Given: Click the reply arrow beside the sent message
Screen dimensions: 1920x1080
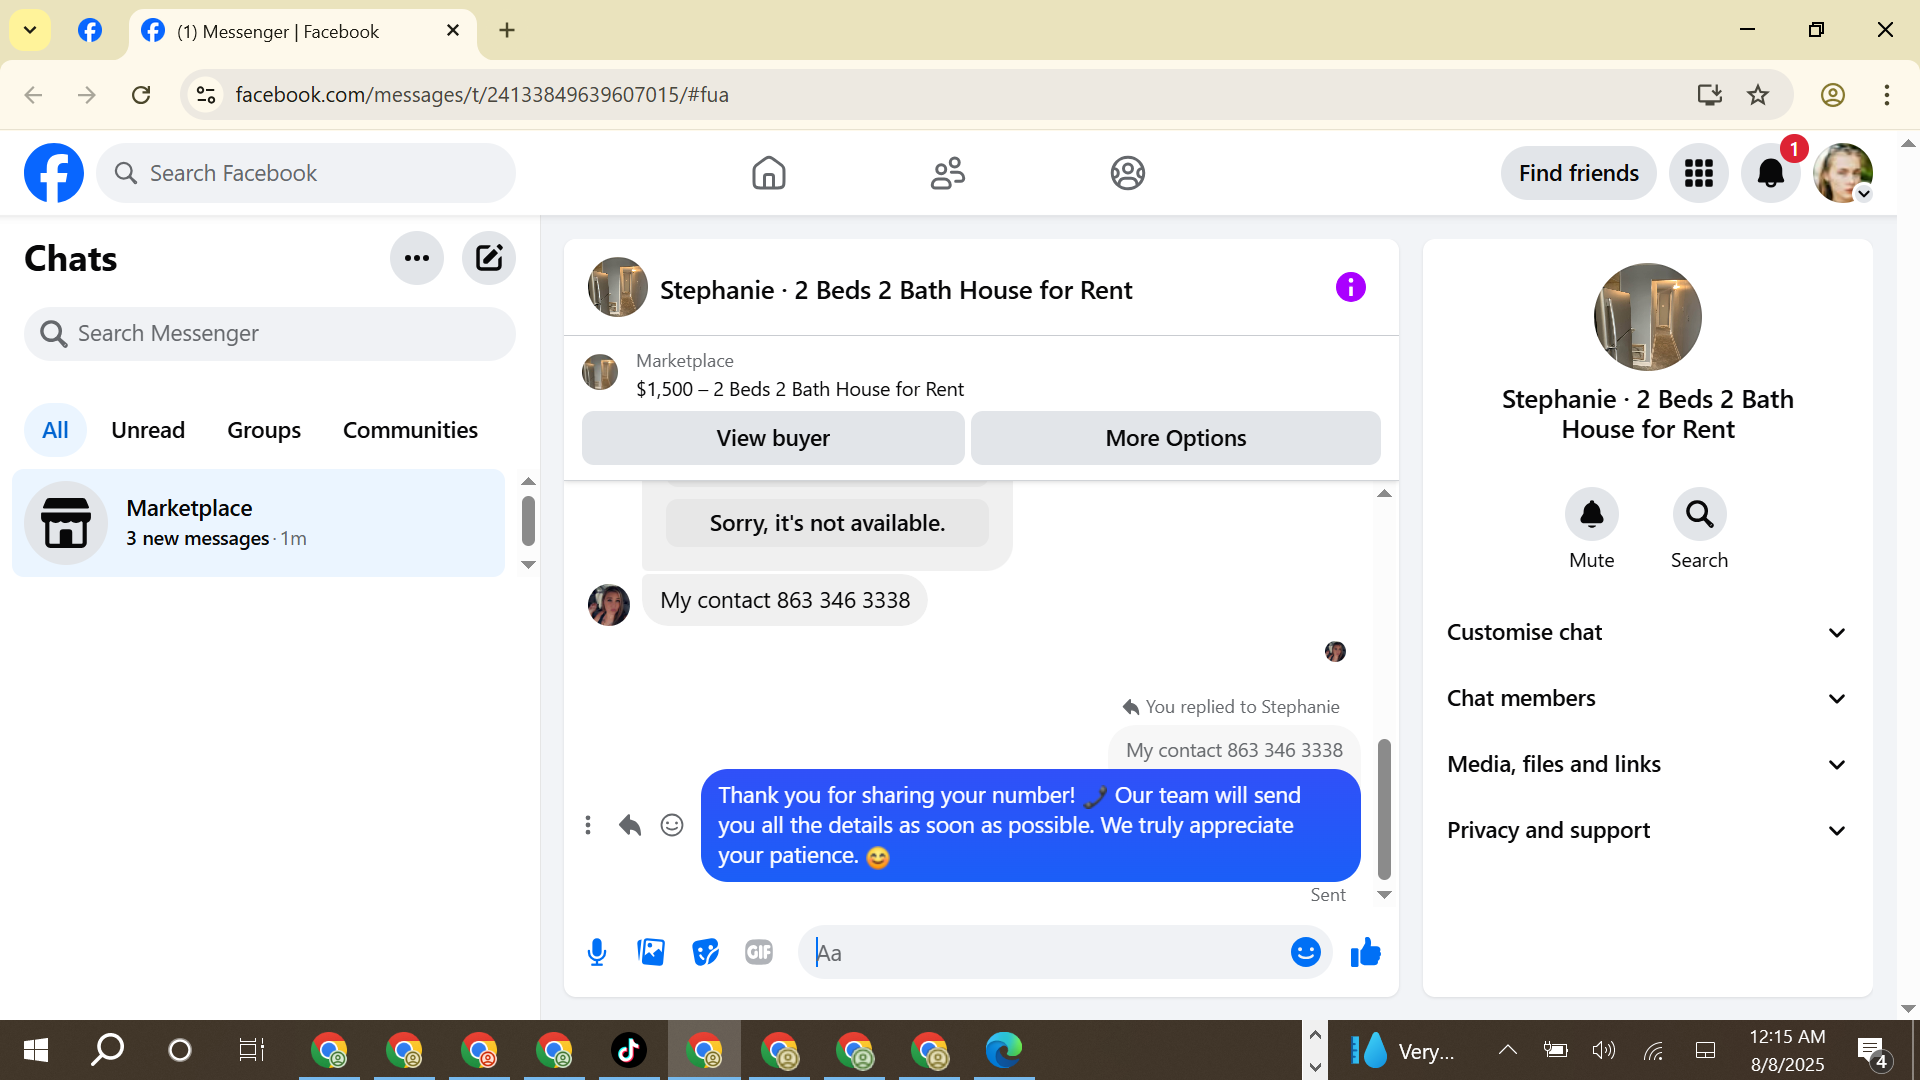Looking at the screenshot, I should coord(629,825).
